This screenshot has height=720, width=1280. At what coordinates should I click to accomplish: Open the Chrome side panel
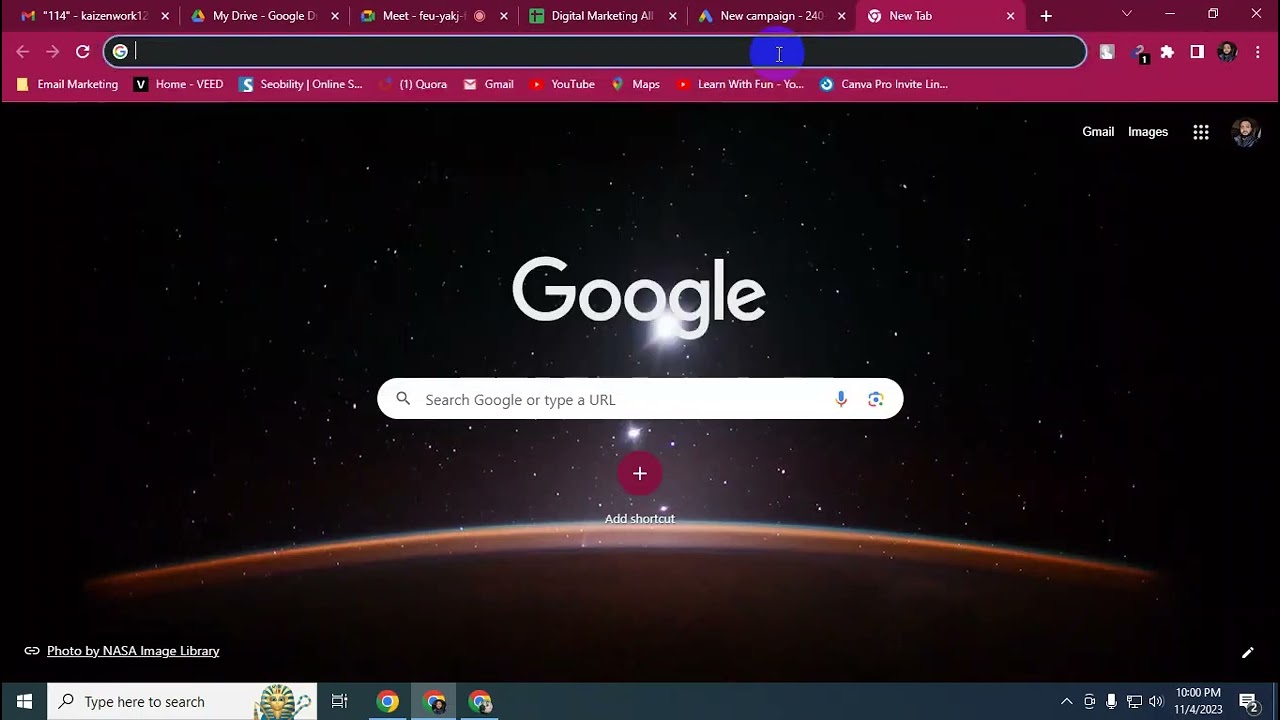point(1197,52)
